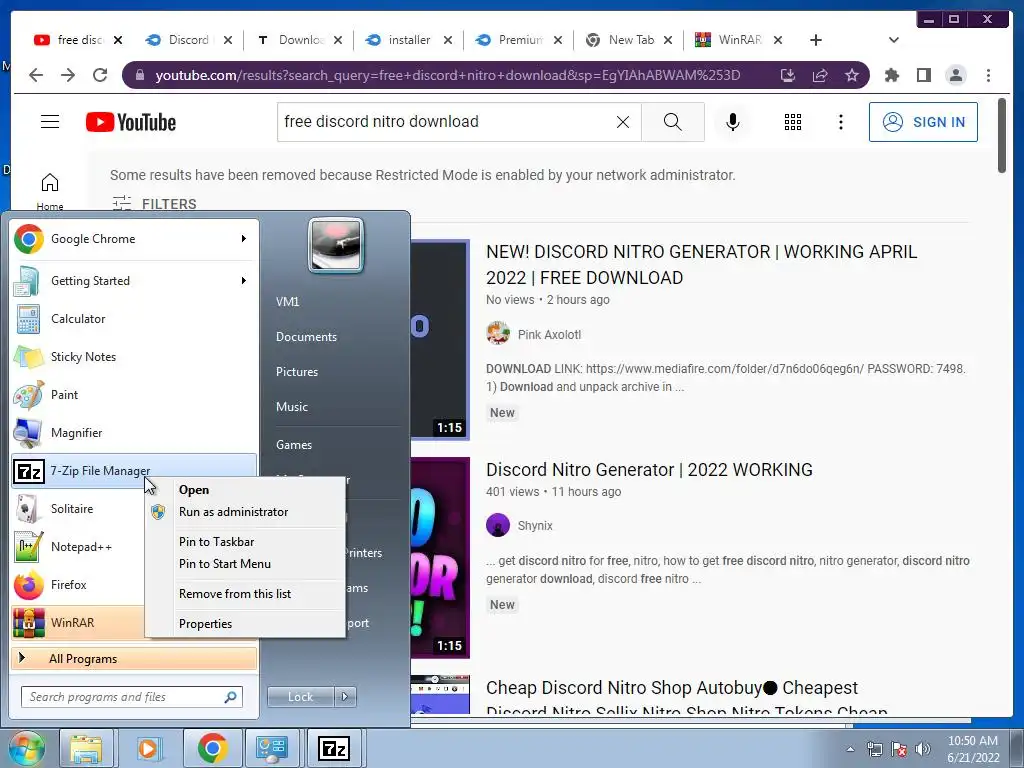Open YouTube guide hamburger menu
The height and width of the screenshot is (768, 1024).
pos(50,122)
